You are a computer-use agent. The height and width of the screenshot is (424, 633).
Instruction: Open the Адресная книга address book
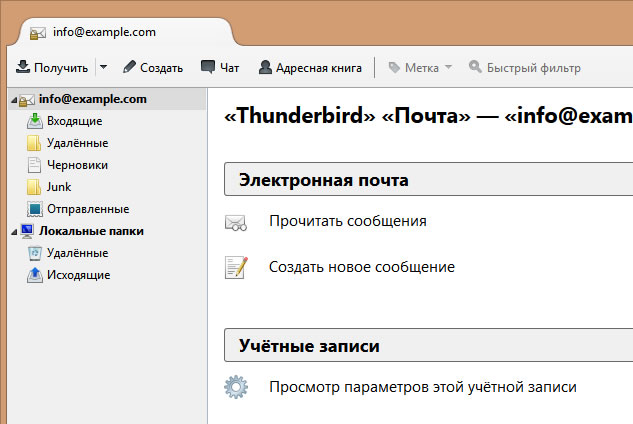(310, 68)
